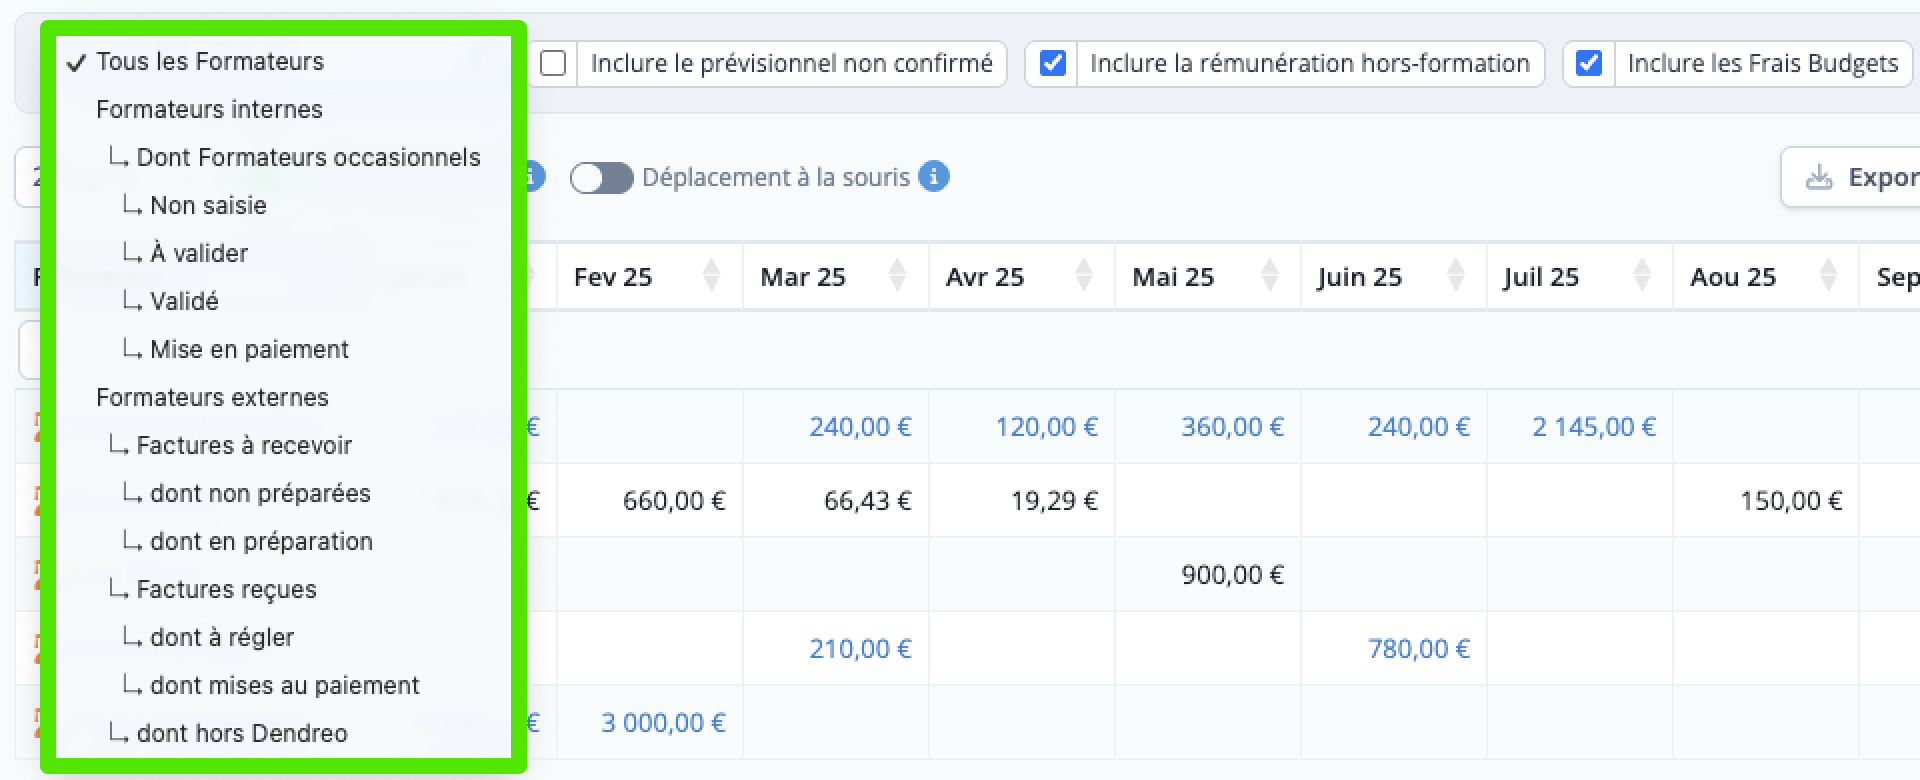Toggle Déplacement à la souris switch
The image size is (1920, 780).
click(x=601, y=177)
